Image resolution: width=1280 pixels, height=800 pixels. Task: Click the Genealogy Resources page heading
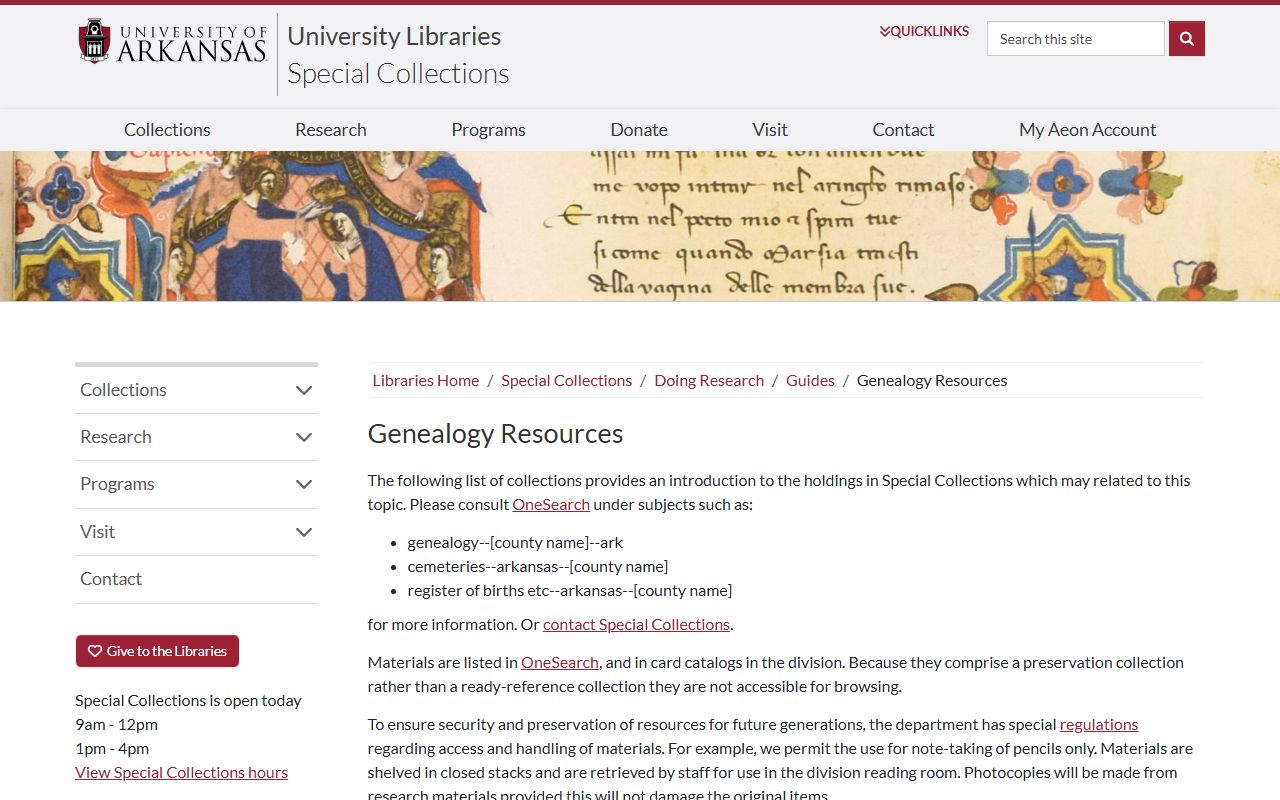tap(495, 433)
